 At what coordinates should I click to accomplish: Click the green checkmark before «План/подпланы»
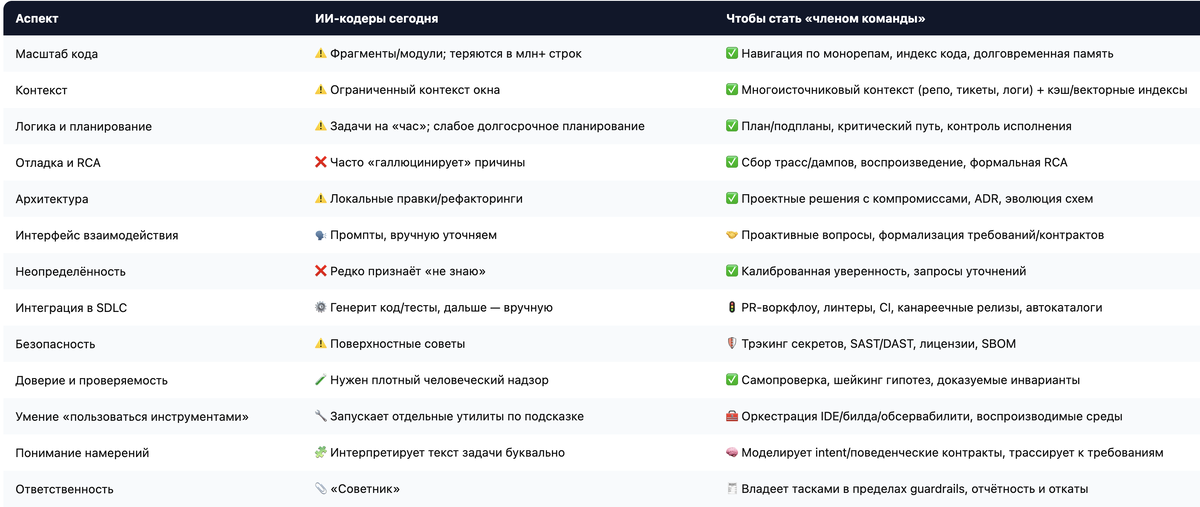(x=732, y=126)
